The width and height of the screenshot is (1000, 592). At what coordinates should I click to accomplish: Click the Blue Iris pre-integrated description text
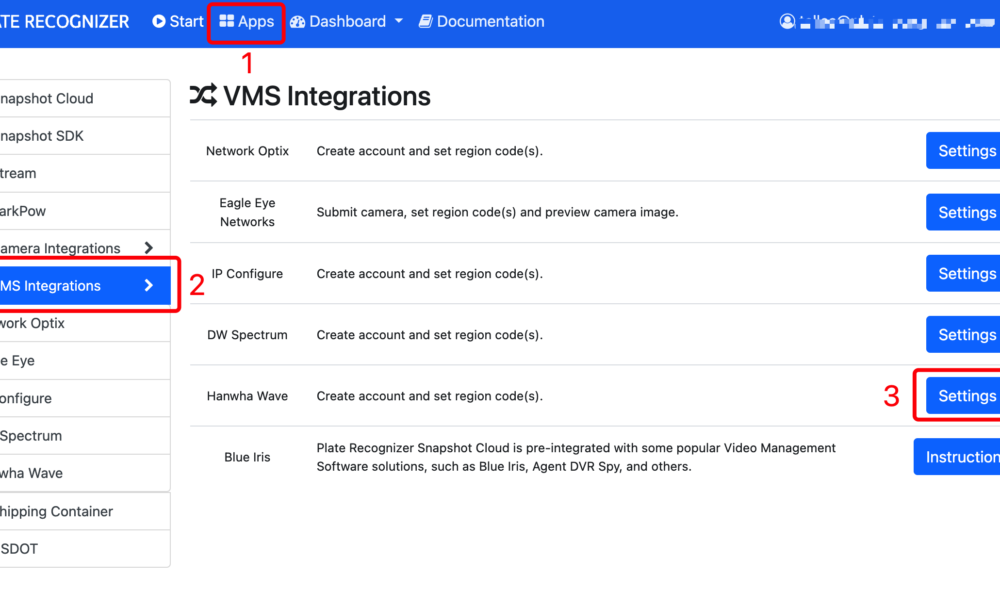(576, 457)
